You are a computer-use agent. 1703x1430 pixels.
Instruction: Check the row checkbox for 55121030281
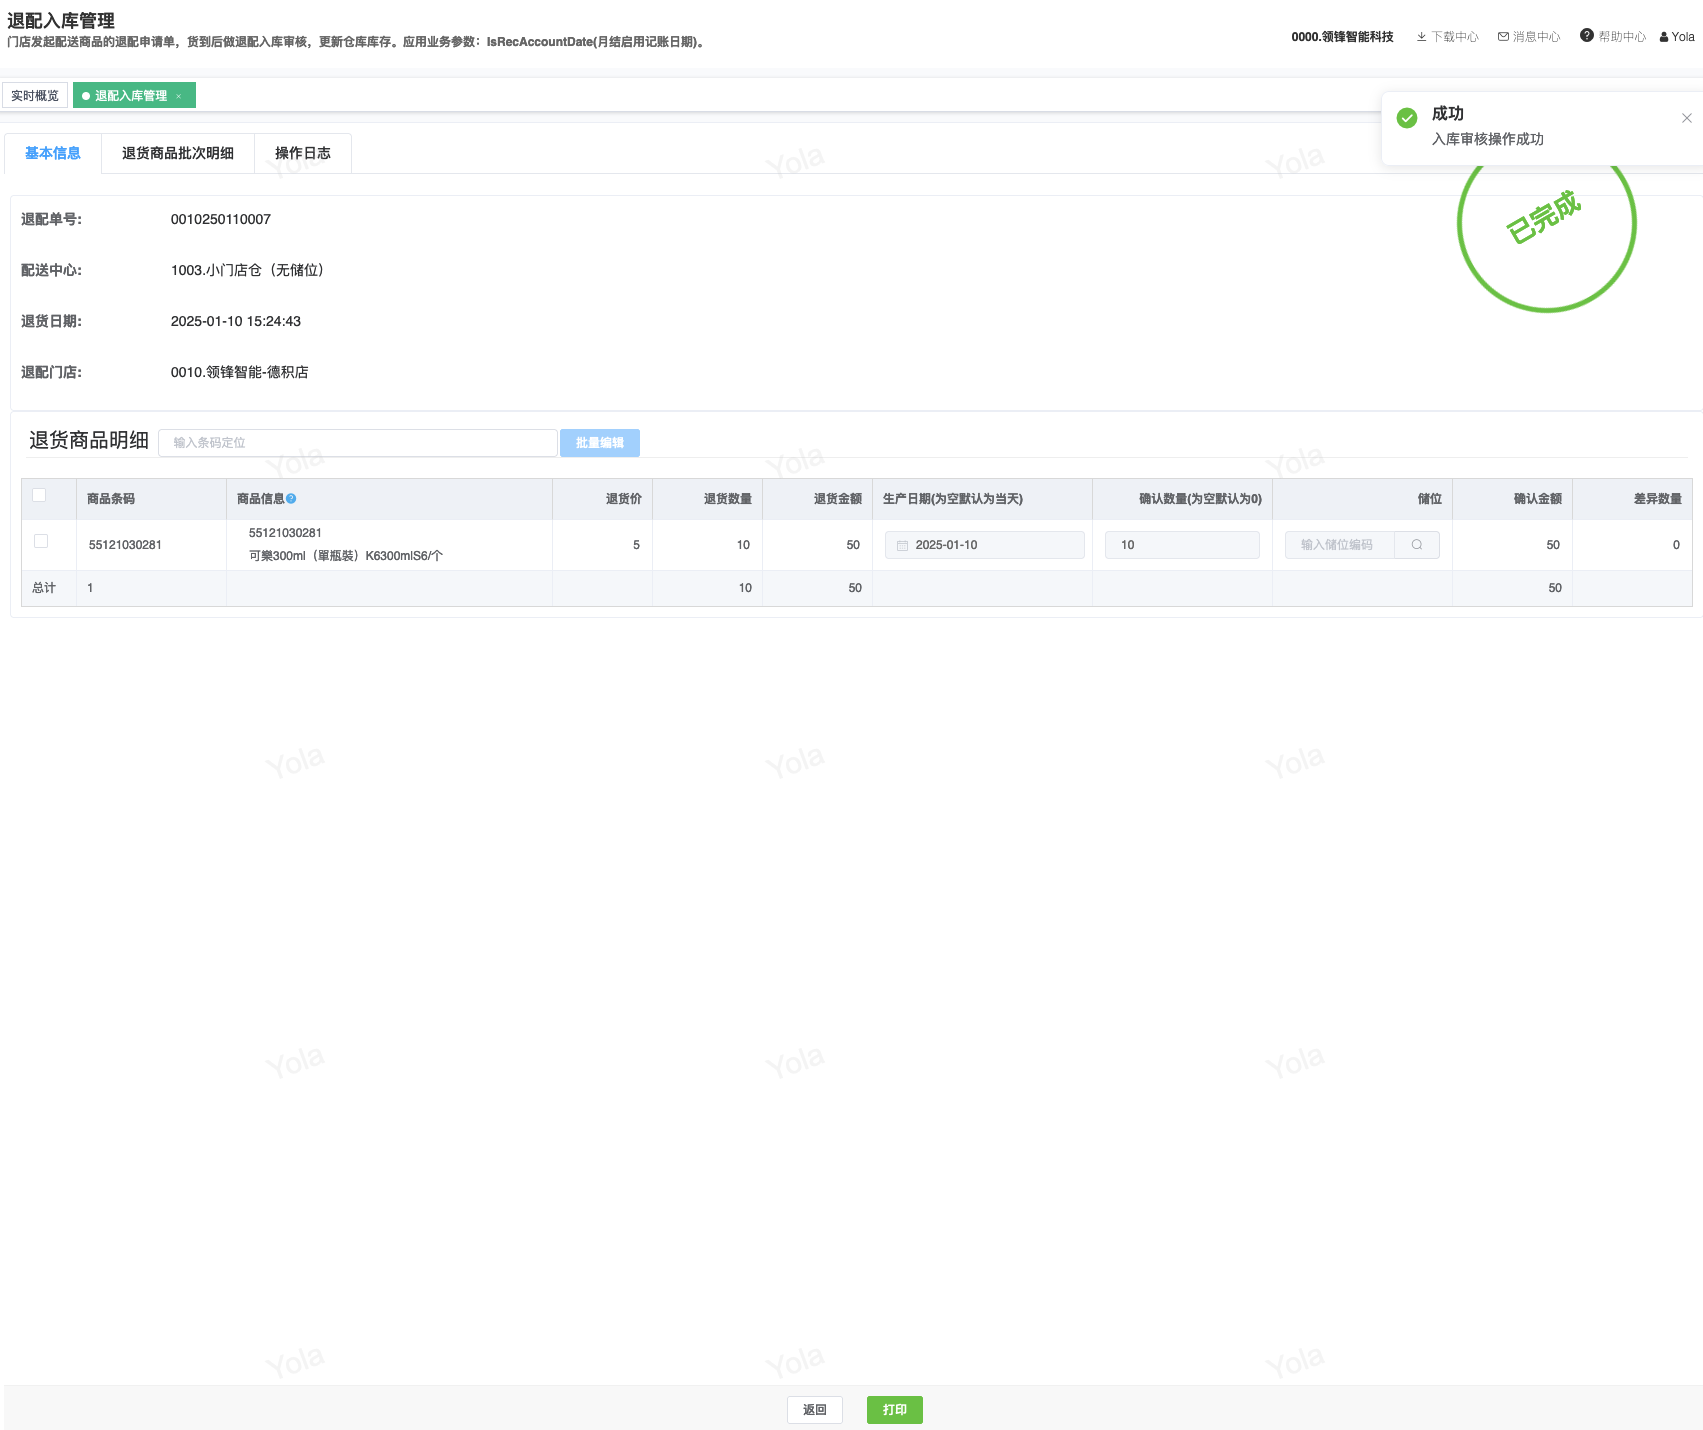pyautogui.click(x=41, y=541)
